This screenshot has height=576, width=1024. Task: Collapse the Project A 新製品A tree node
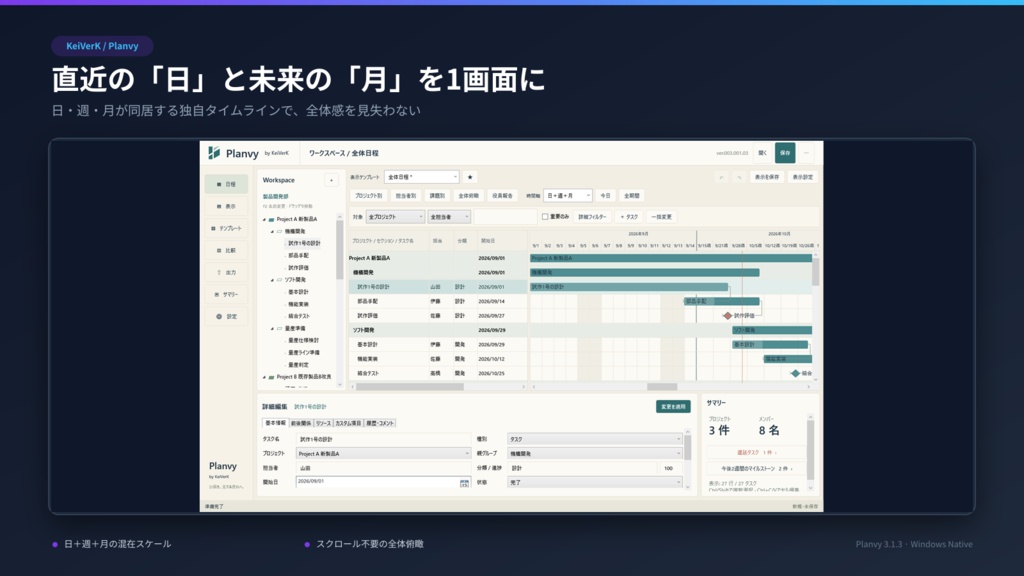pos(264,219)
